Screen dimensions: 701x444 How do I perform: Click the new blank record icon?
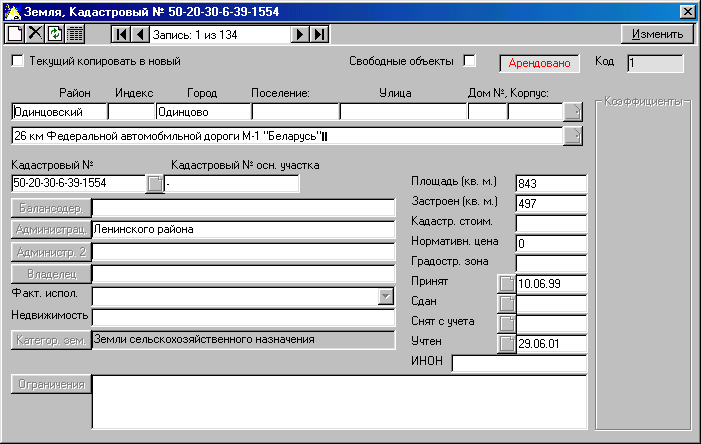(x=14, y=34)
